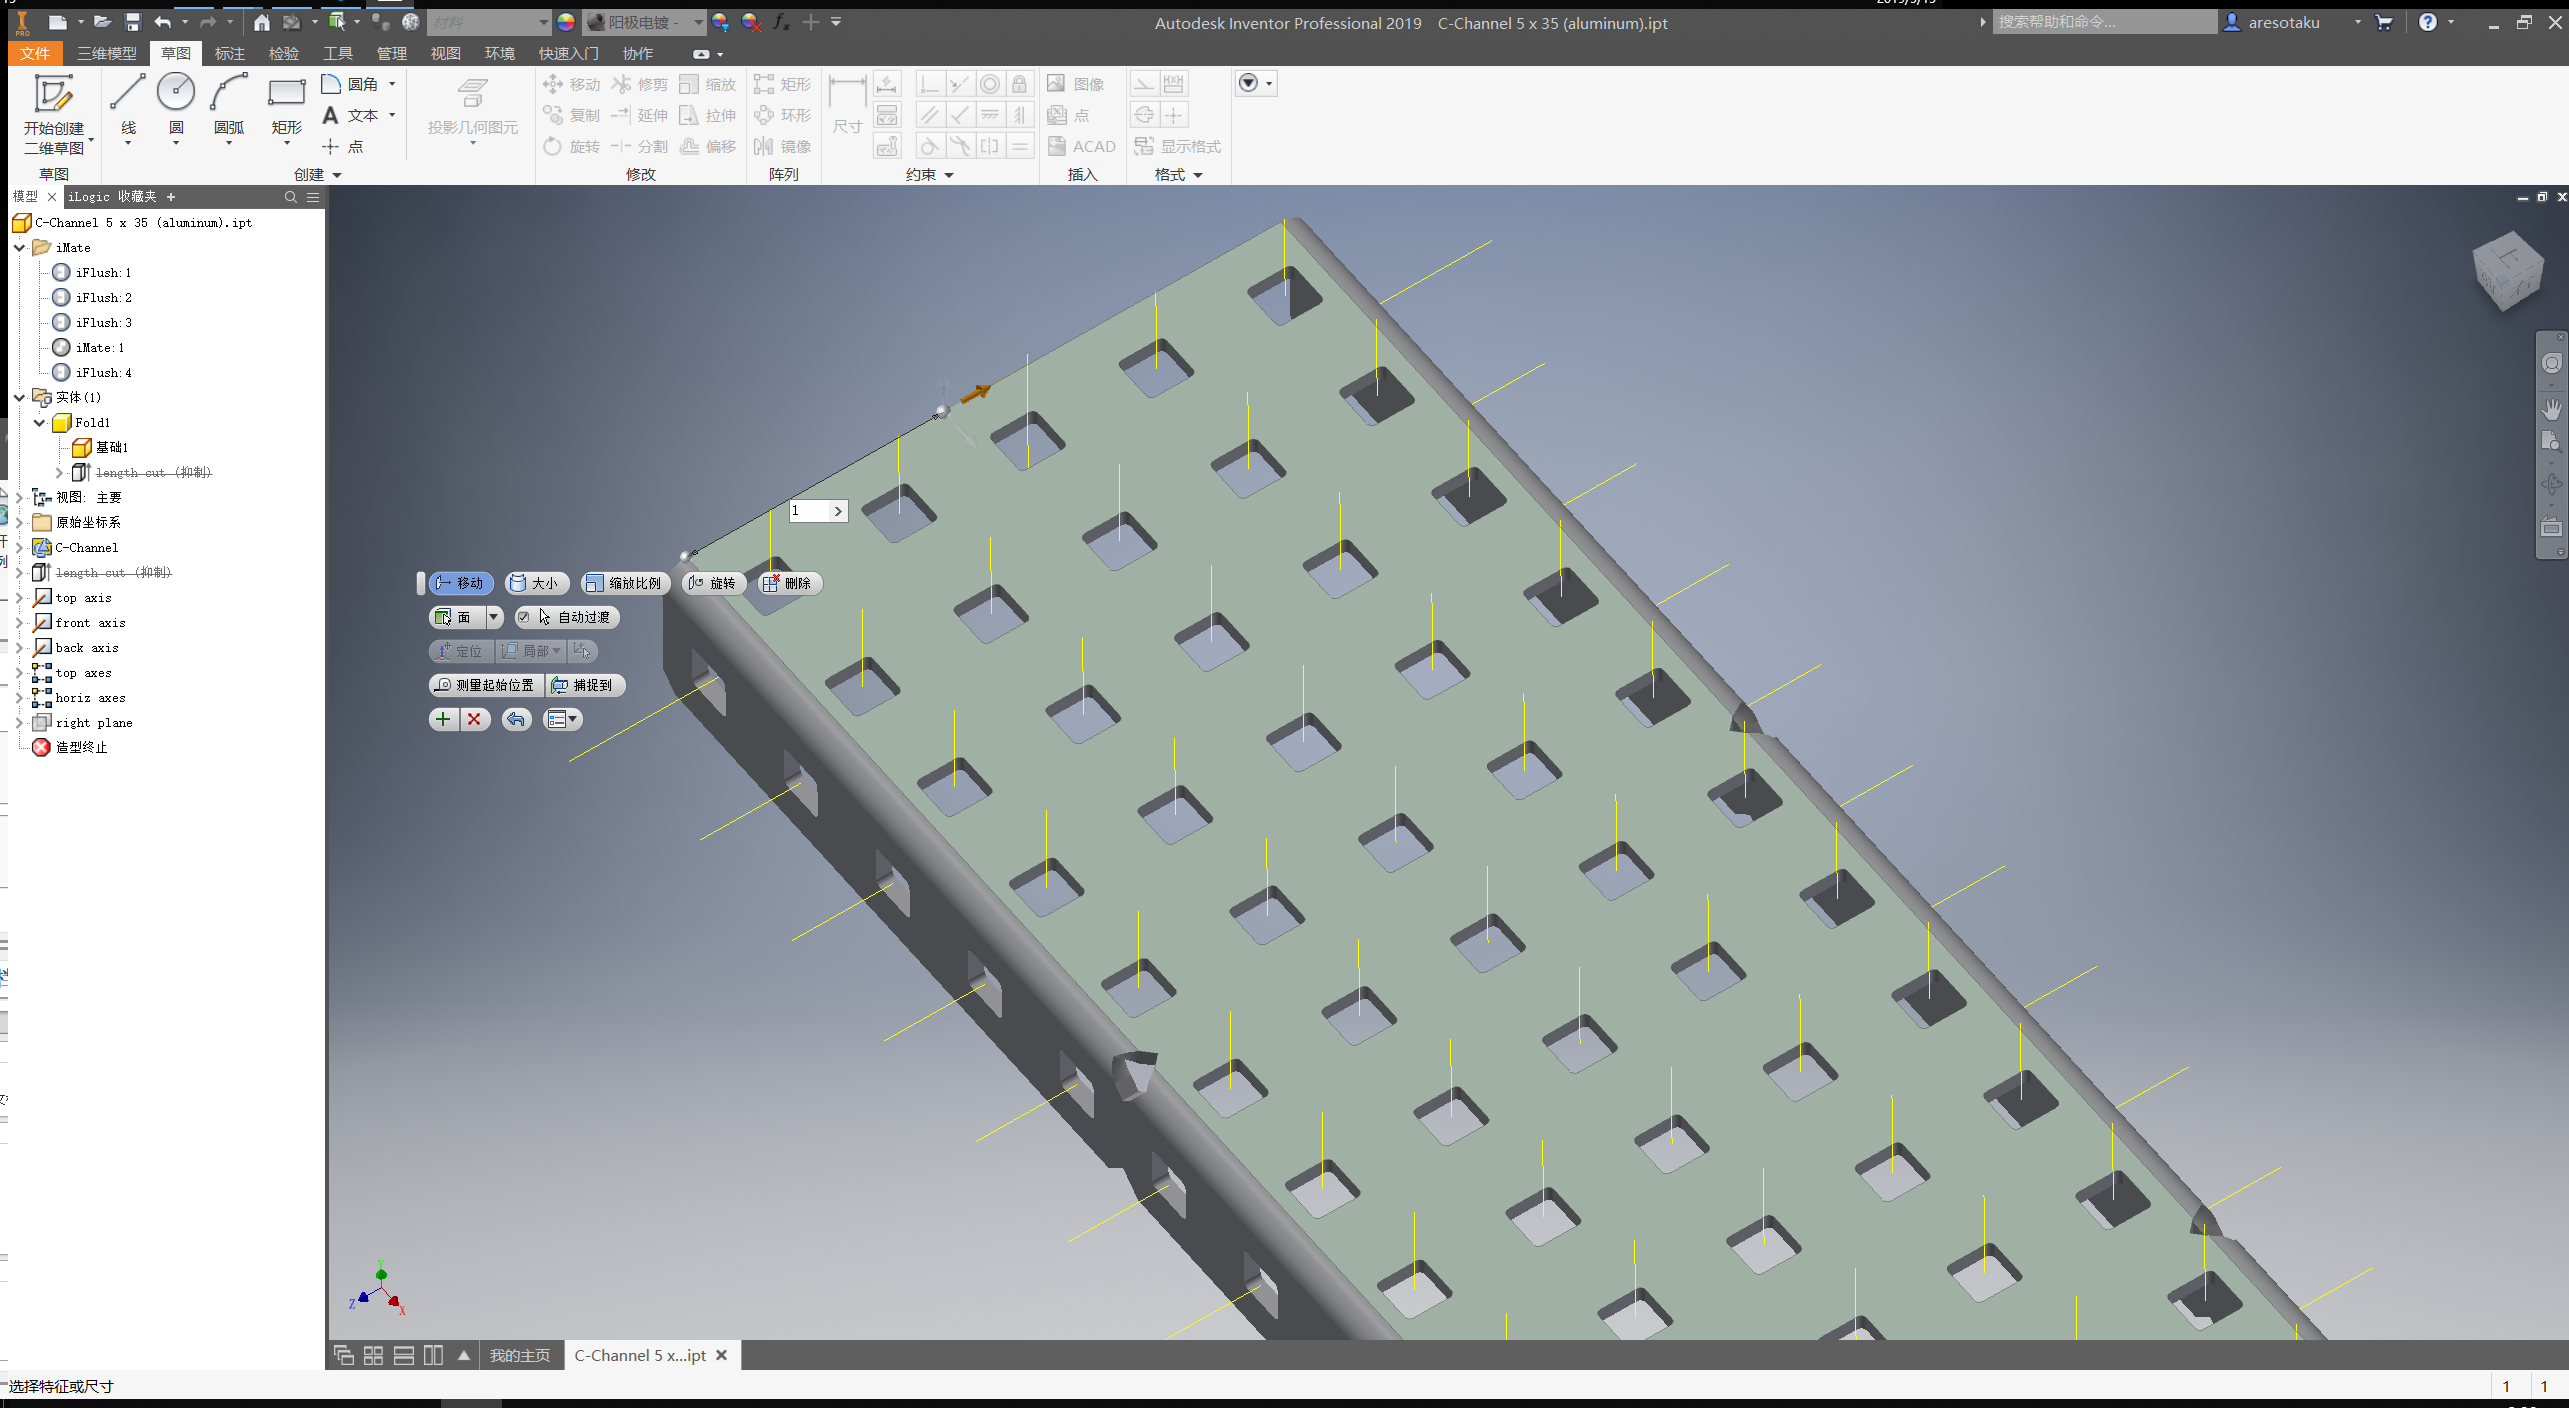Toggle the 自动过渡 checkbox
Screen dimensions: 2569x1408
pos(524,617)
